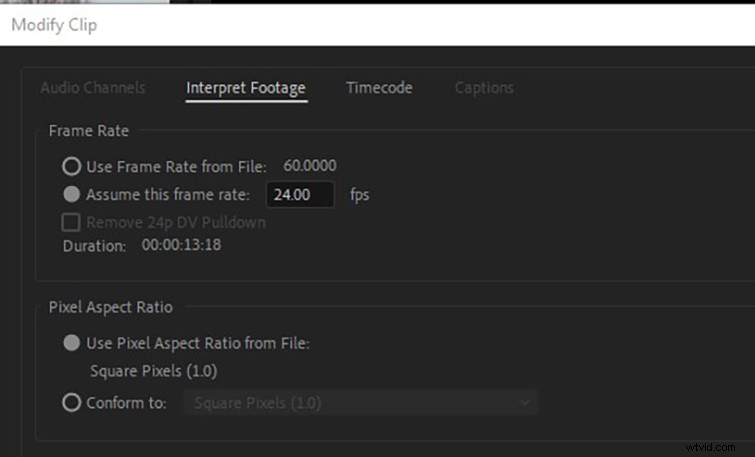Choose Assume this frame rate option
Viewport: 755px width, 457px height.
[71, 195]
